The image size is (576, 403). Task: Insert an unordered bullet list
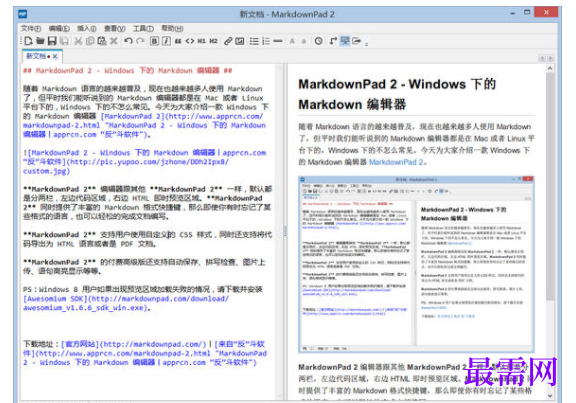pyautogui.click(x=254, y=41)
